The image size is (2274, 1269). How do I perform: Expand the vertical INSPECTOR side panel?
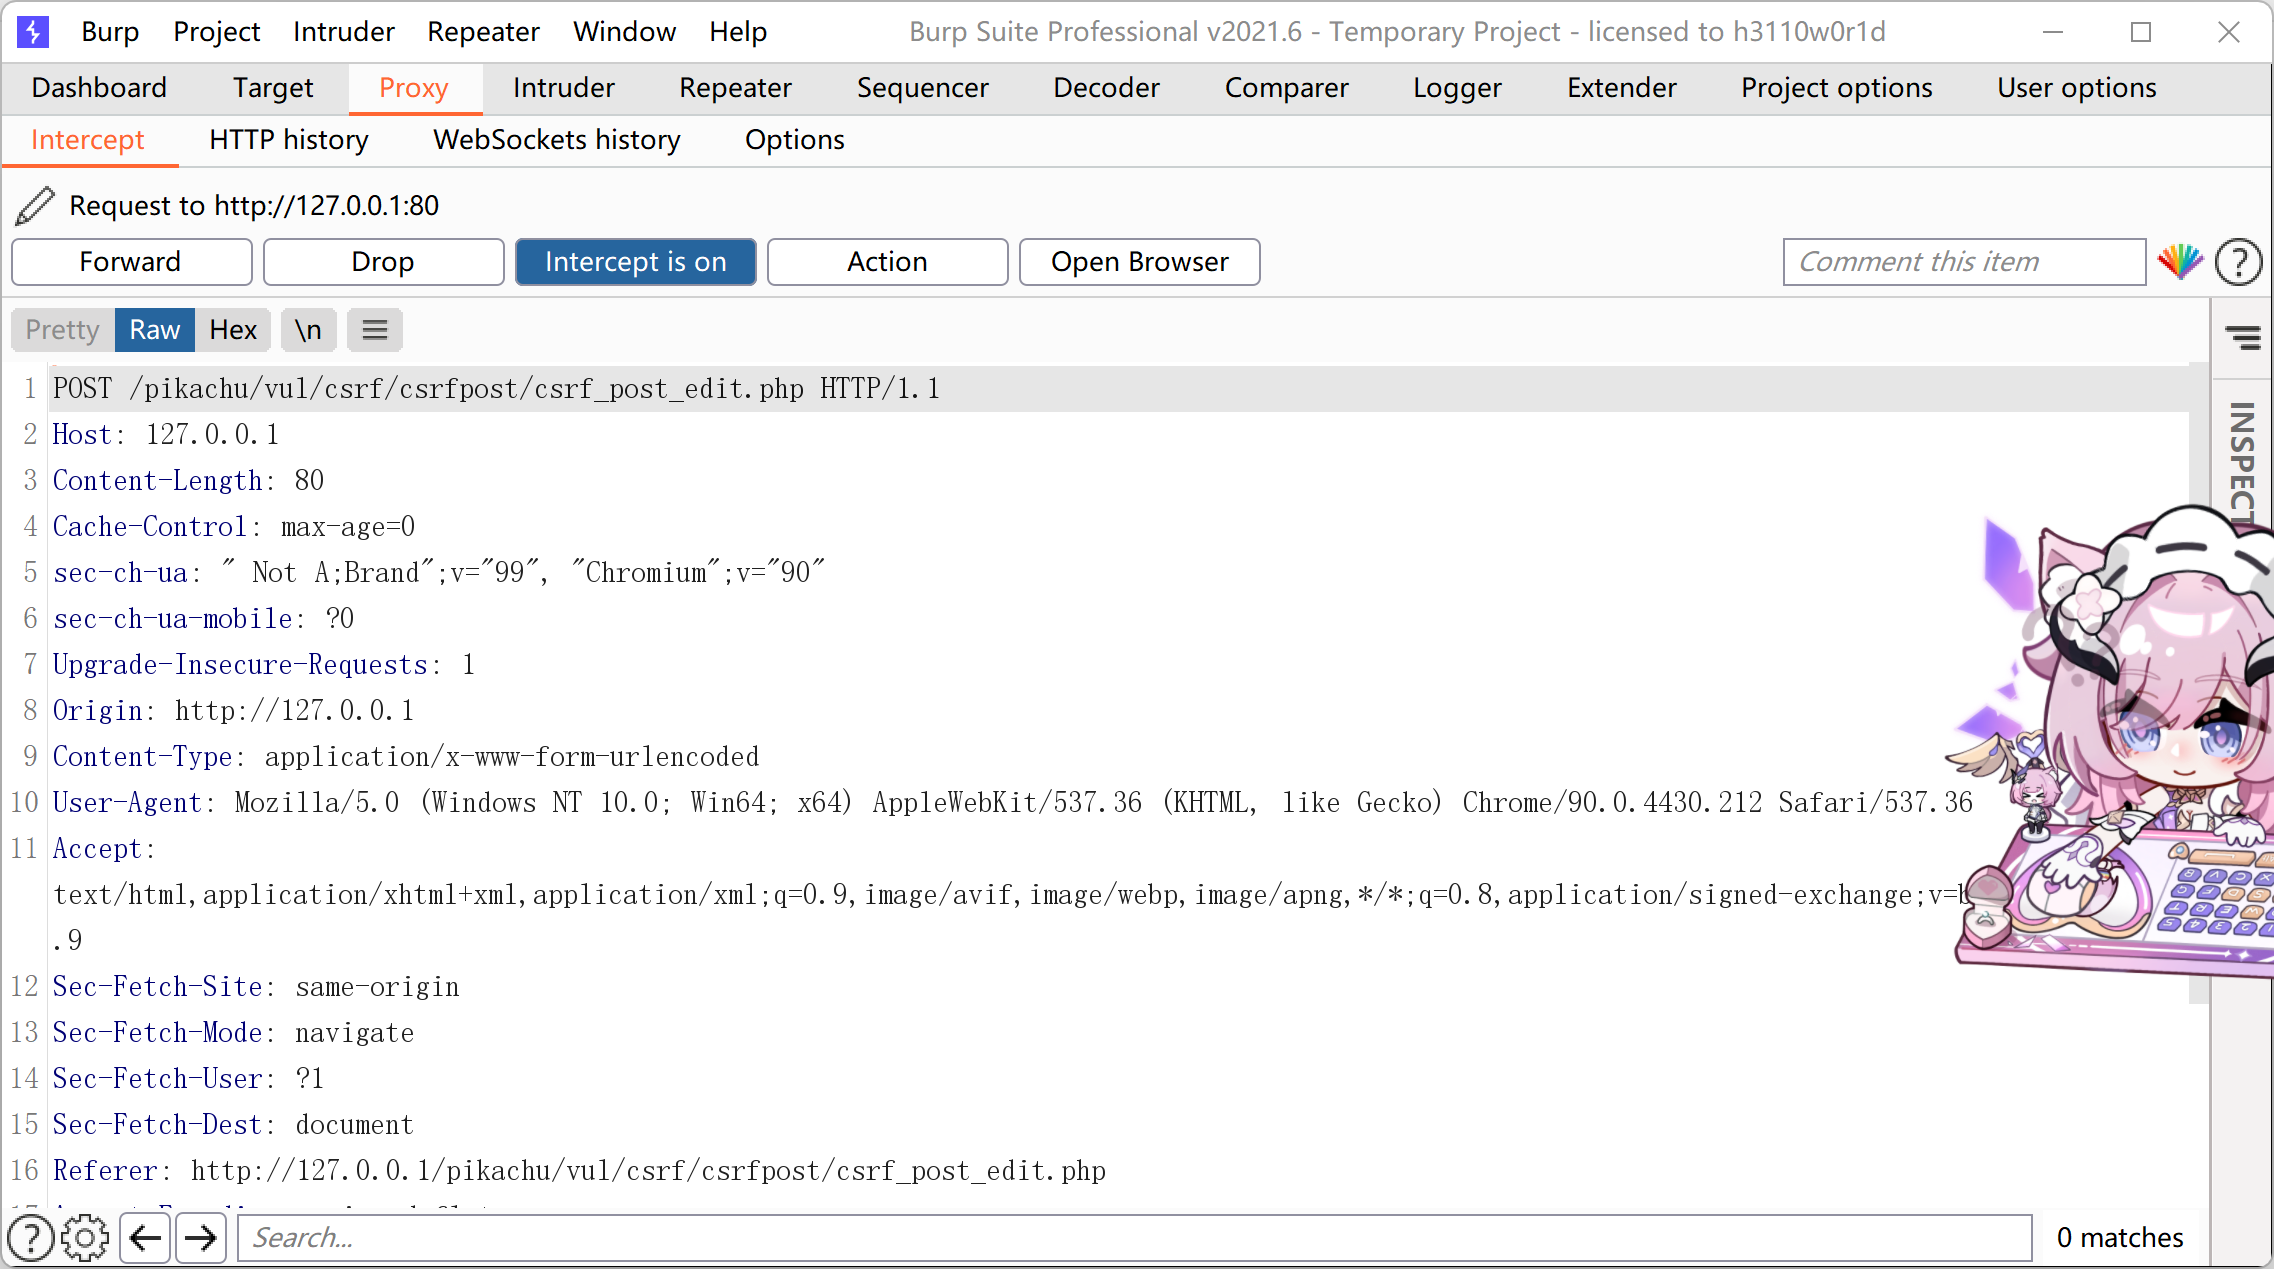coord(2243,462)
